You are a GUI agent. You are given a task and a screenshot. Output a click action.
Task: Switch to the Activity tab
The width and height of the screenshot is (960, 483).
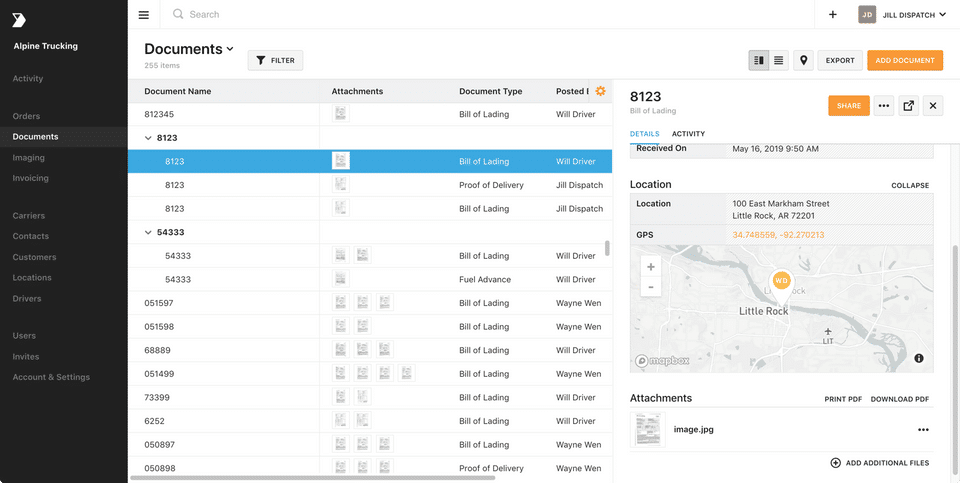[688, 133]
